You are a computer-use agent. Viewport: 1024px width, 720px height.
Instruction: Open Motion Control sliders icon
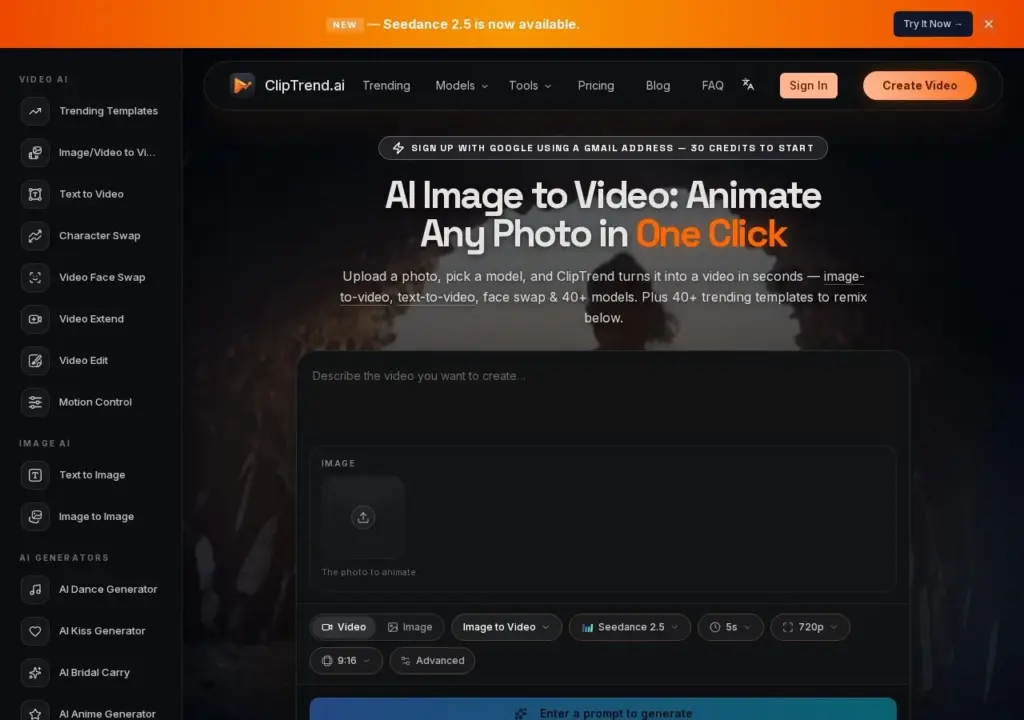(x=35, y=402)
